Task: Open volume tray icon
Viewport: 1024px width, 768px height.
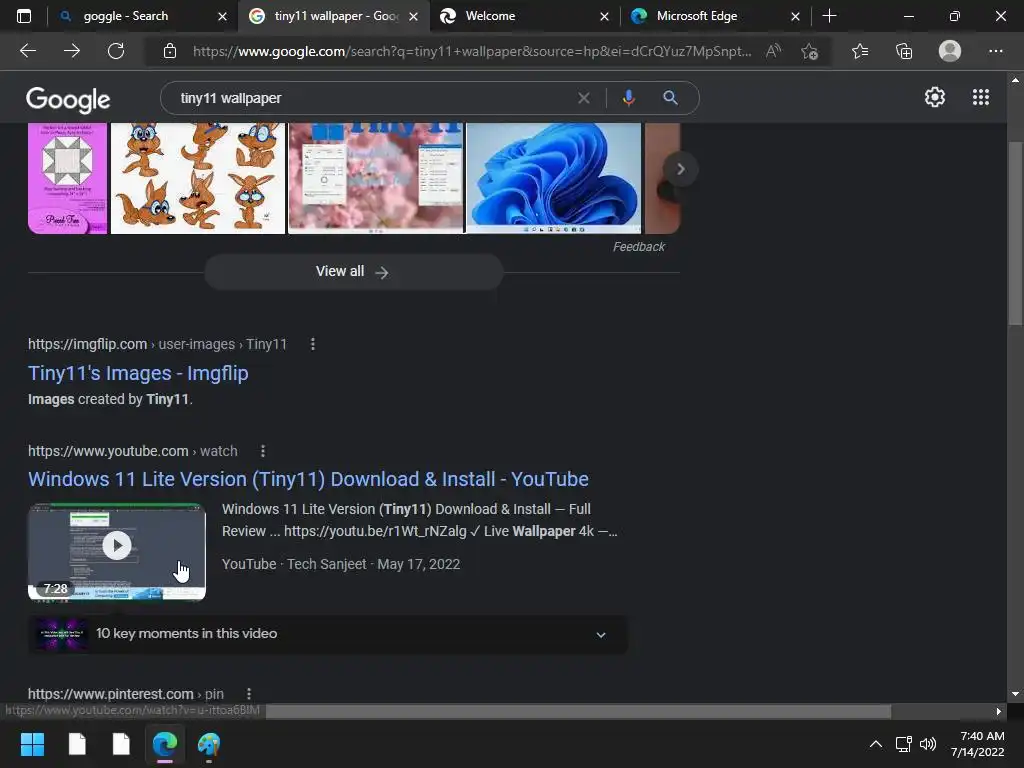Action: (927, 744)
